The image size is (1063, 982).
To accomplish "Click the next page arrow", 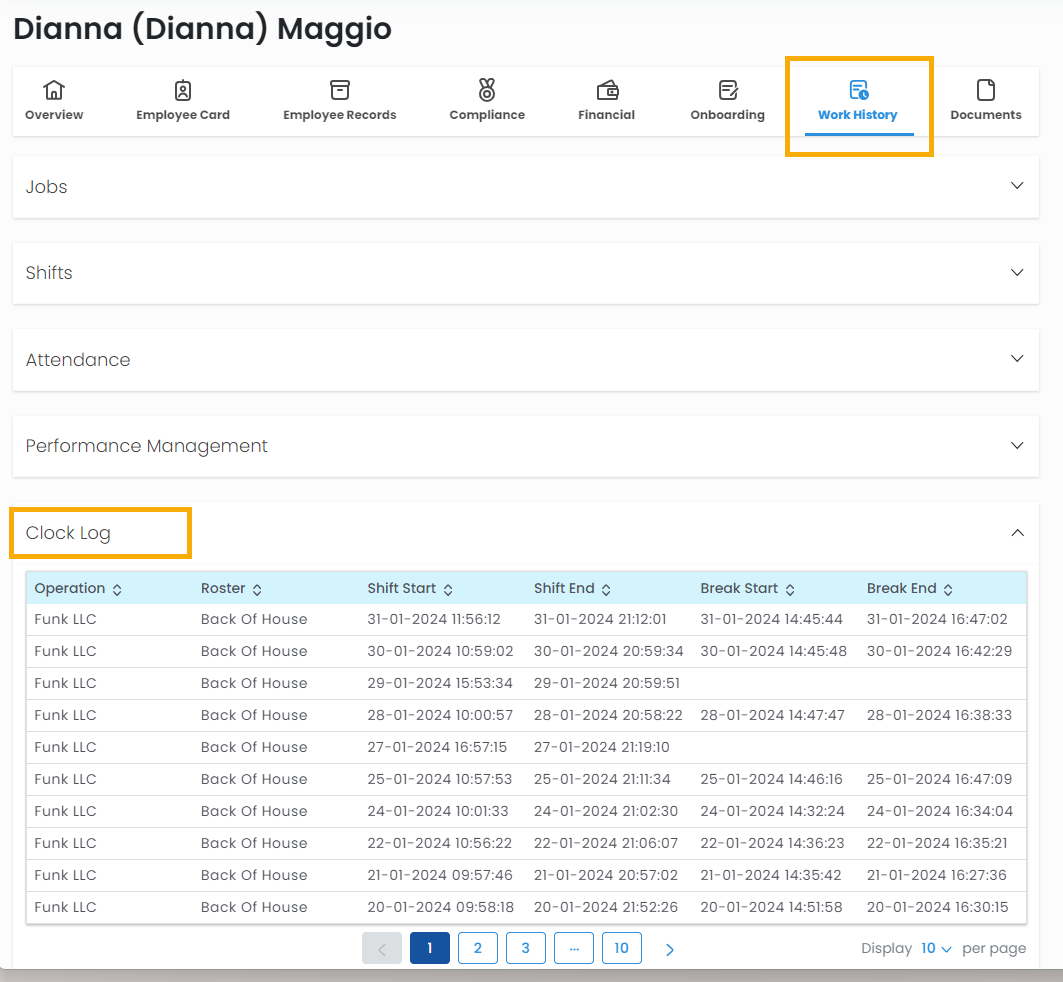I will 670,949.
